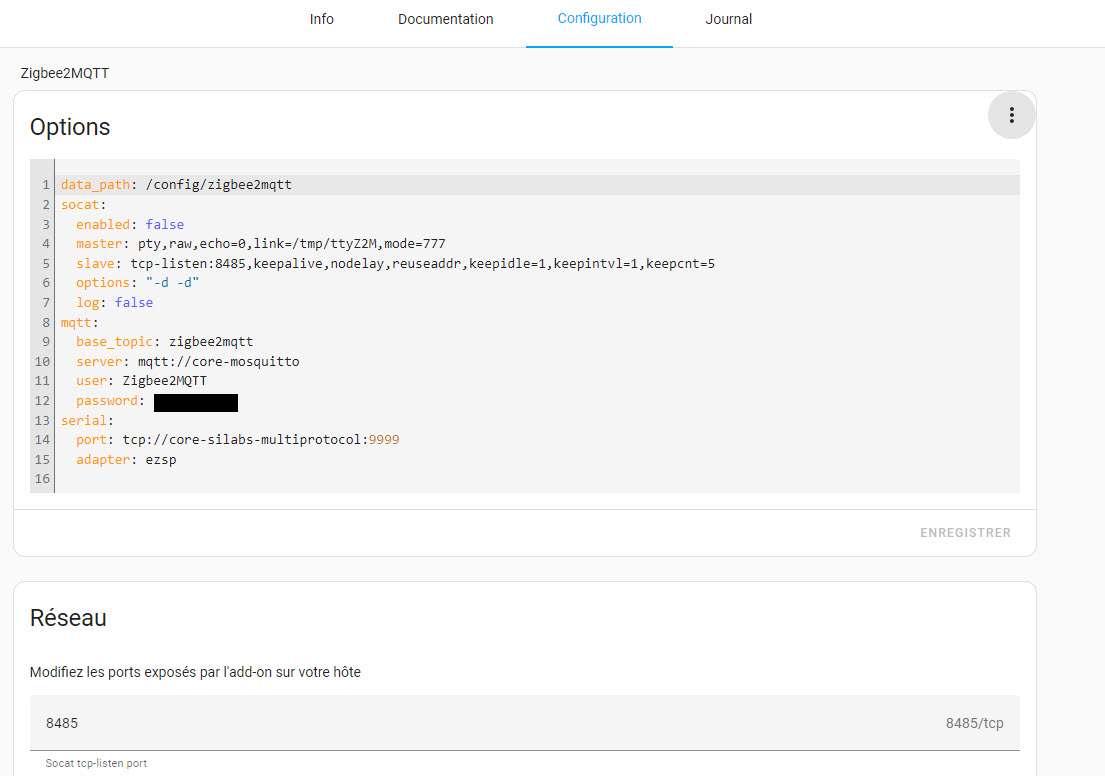Select the Configuration tab
Screen dimensions: 1105x776
point(599,19)
